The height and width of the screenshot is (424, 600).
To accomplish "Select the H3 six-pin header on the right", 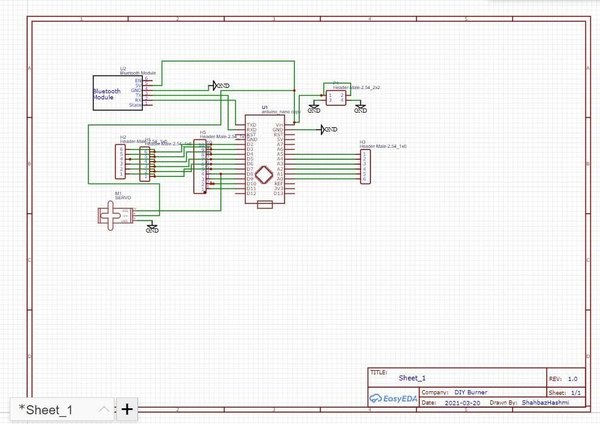I will [x=365, y=167].
